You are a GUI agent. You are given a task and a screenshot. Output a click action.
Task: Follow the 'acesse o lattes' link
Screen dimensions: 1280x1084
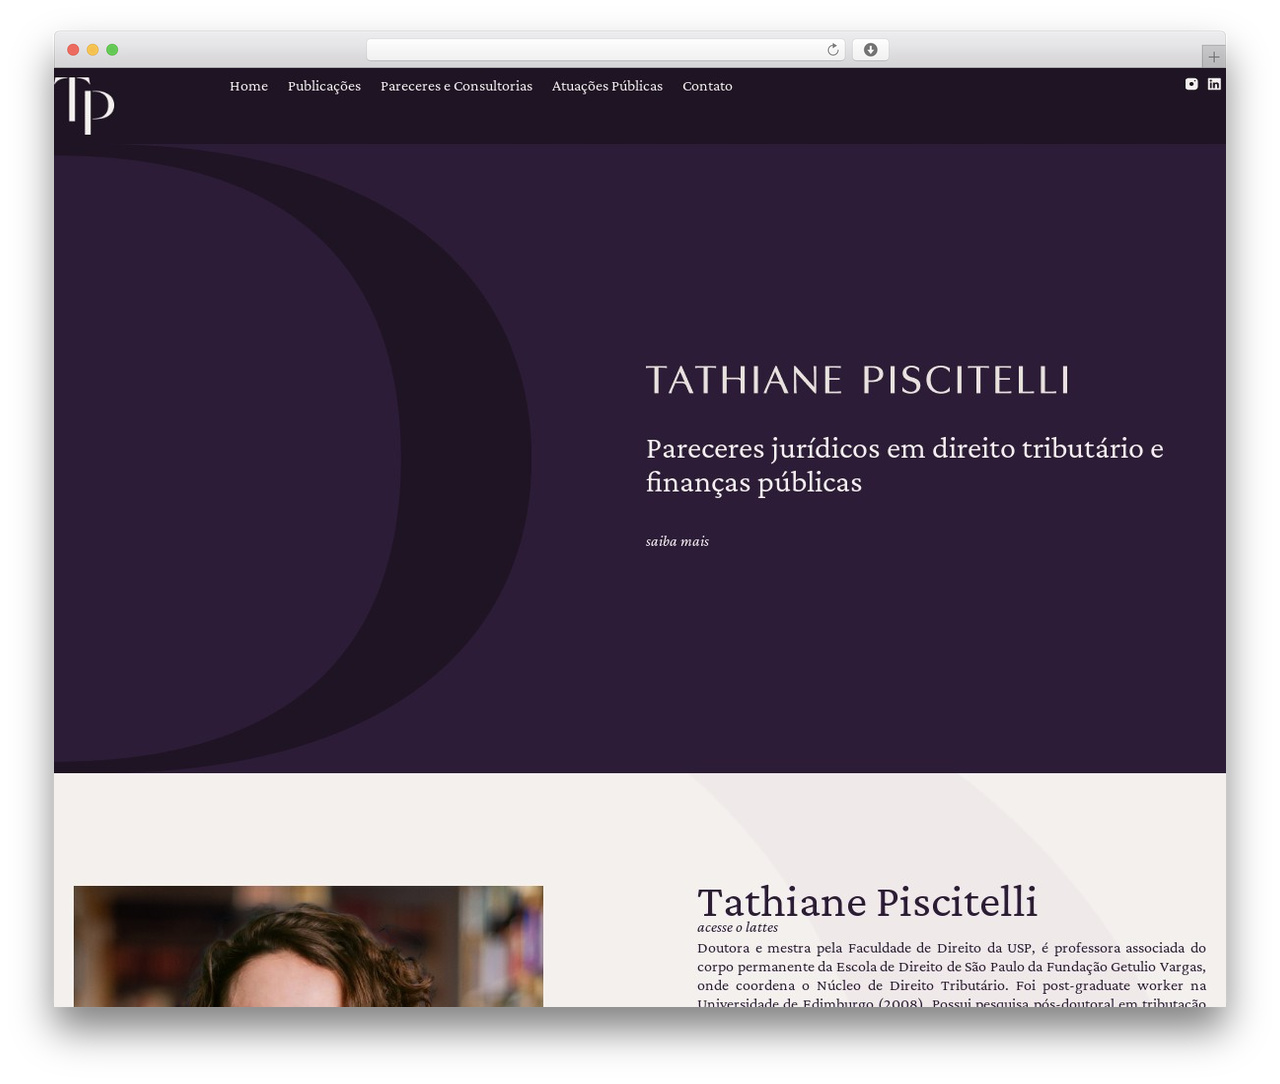737,927
